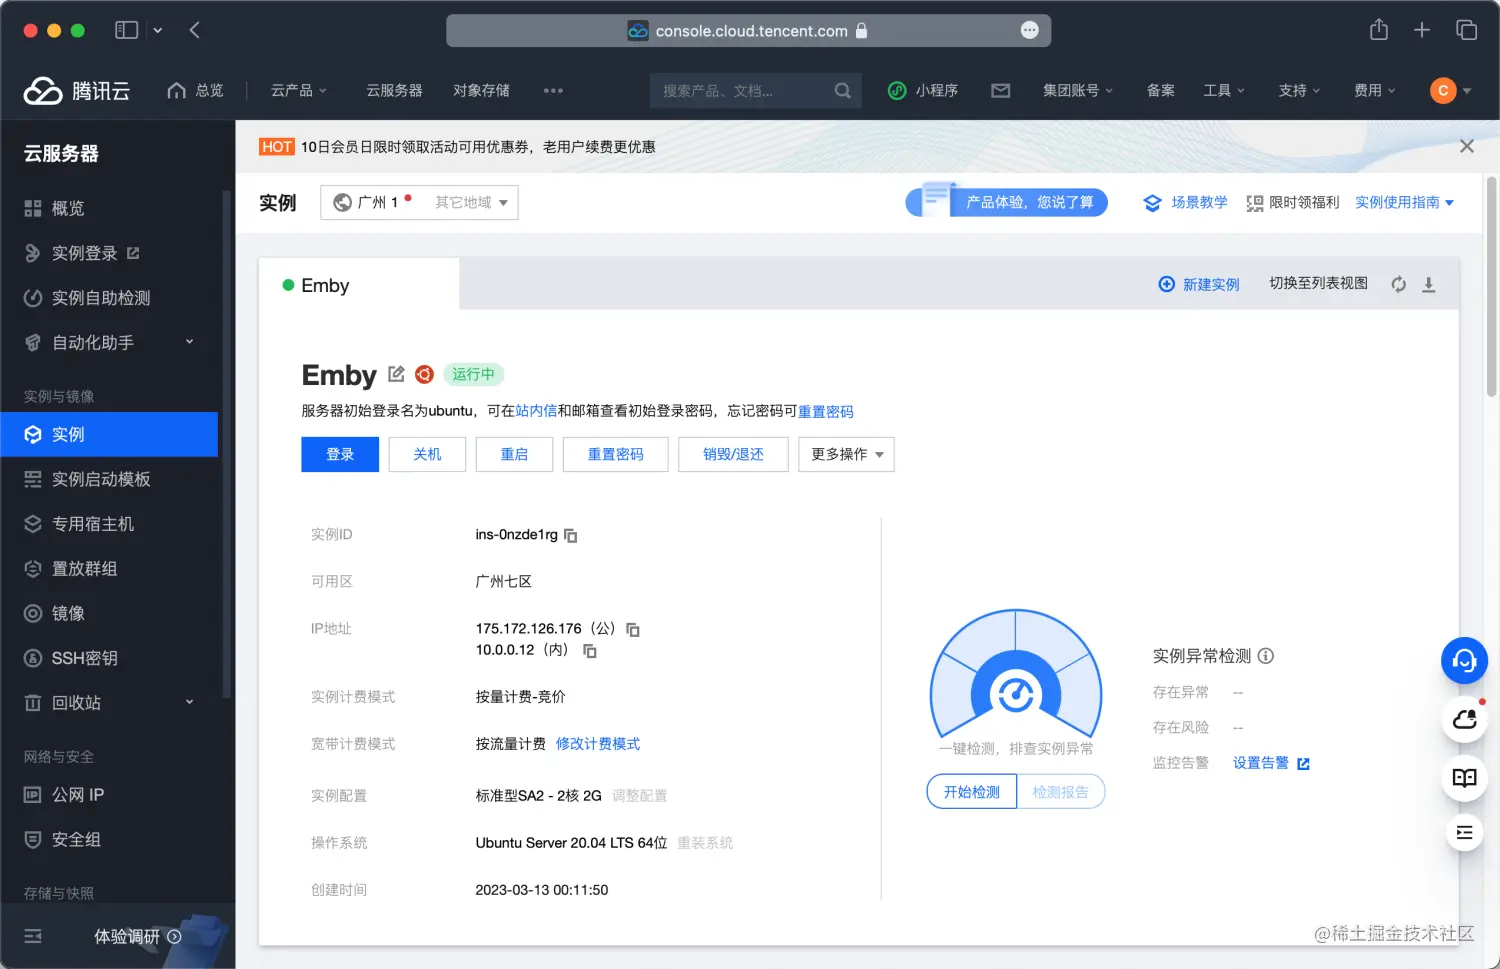Click the Safari URL address field

(x=748, y=30)
